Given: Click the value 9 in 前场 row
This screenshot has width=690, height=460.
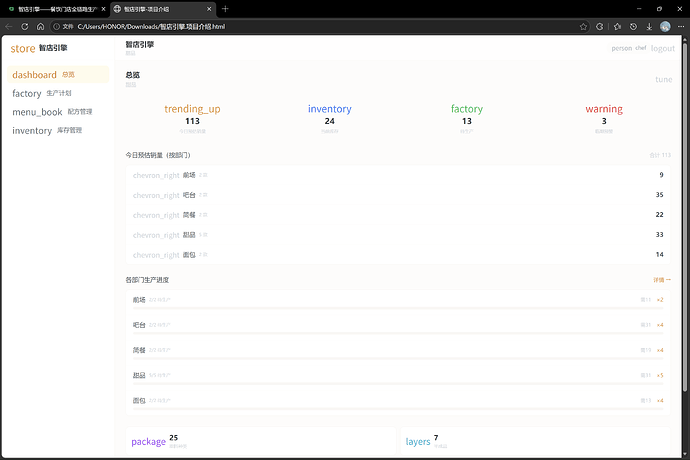Looking at the screenshot, I should pyautogui.click(x=661, y=175).
